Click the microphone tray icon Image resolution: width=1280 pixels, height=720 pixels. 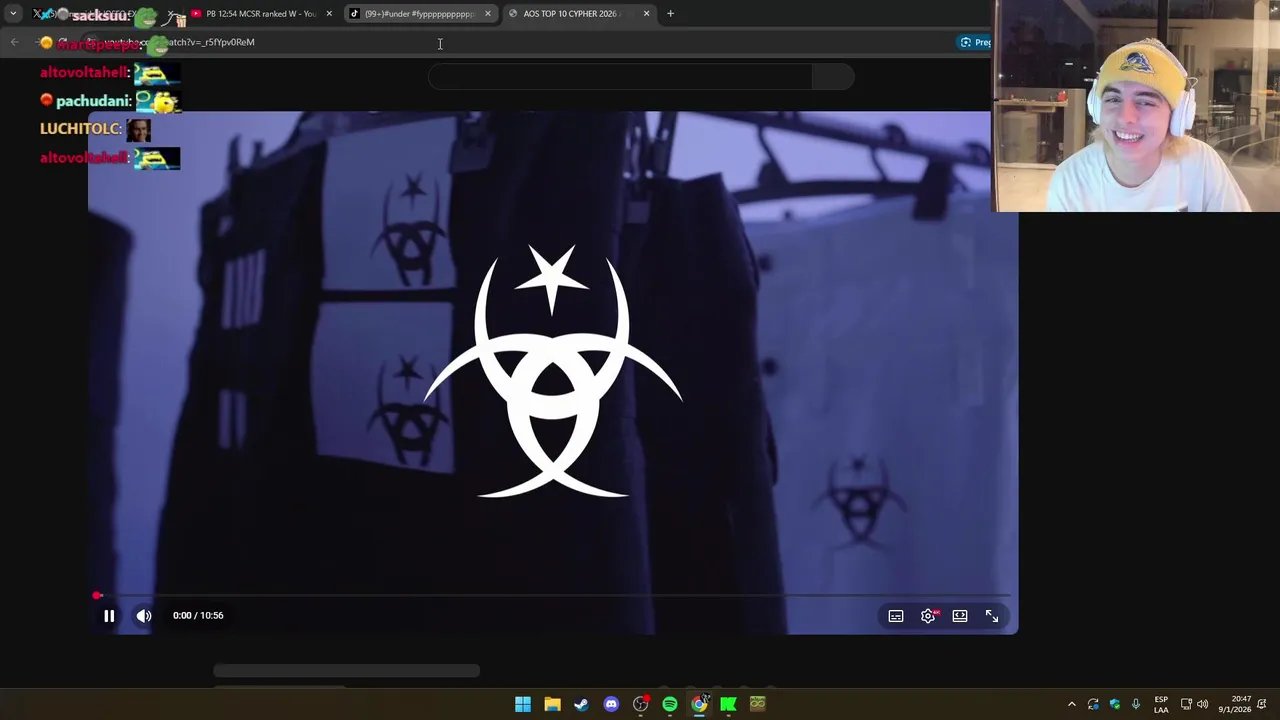(1136, 704)
